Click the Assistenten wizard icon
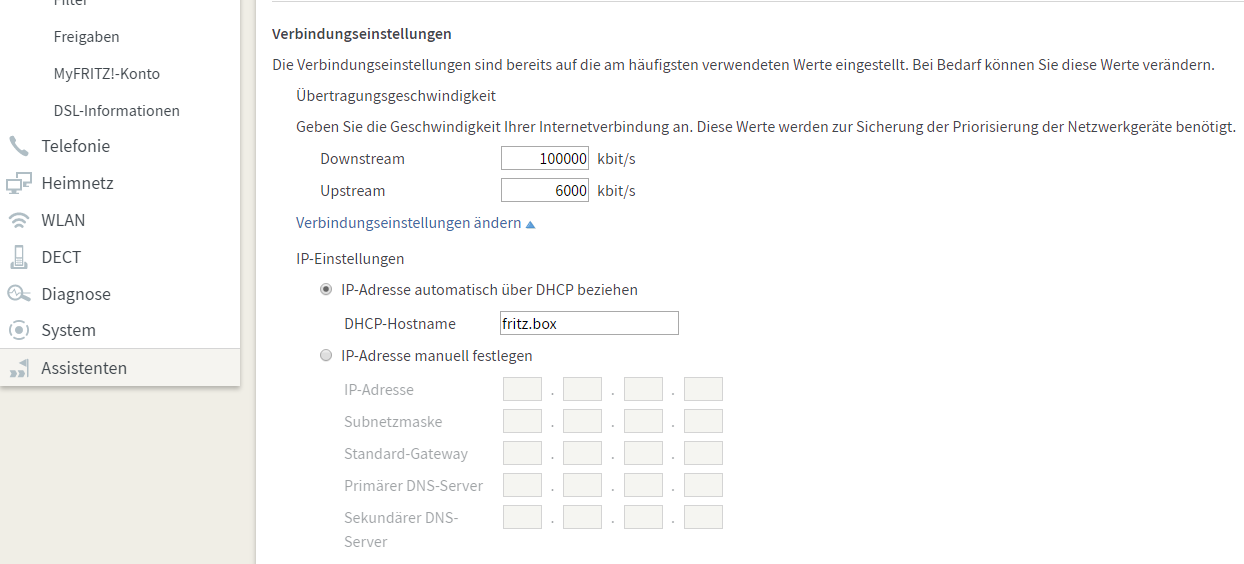1244x564 pixels. [x=19, y=368]
